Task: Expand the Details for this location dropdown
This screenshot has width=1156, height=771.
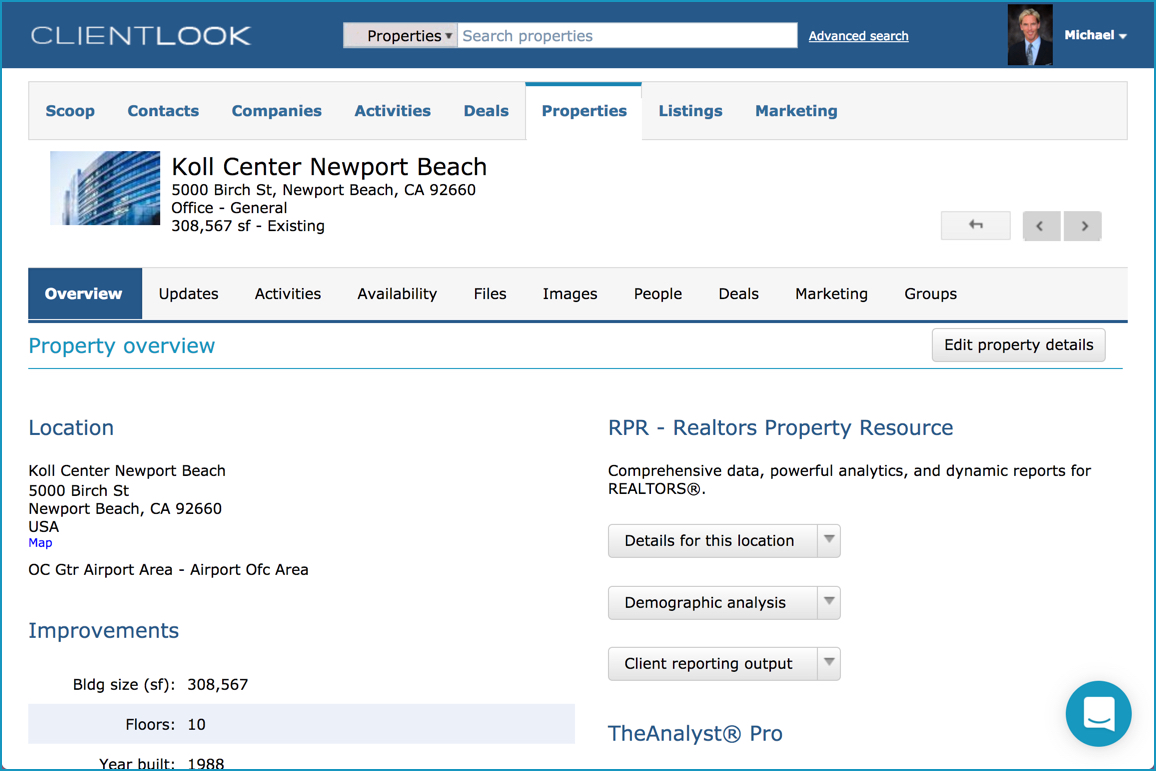Action: pos(829,540)
